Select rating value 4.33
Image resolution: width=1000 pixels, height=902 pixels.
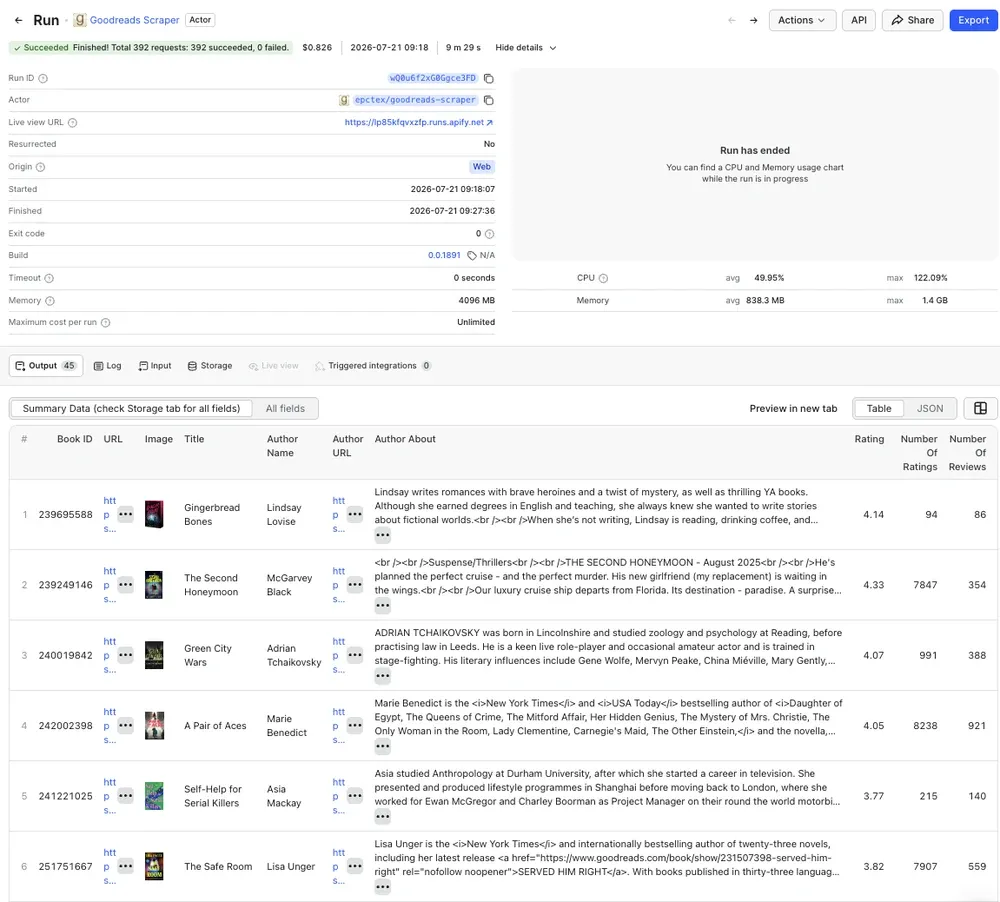click(x=873, y=585)
